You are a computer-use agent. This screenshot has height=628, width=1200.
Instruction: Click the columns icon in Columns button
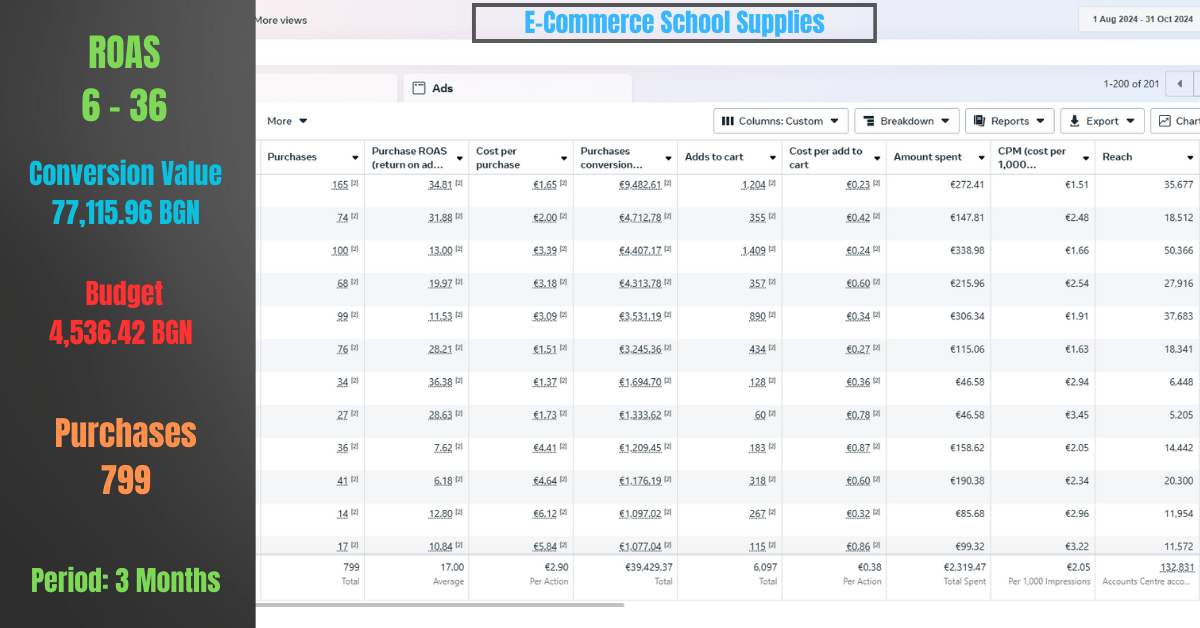click(x=728, y=121)
